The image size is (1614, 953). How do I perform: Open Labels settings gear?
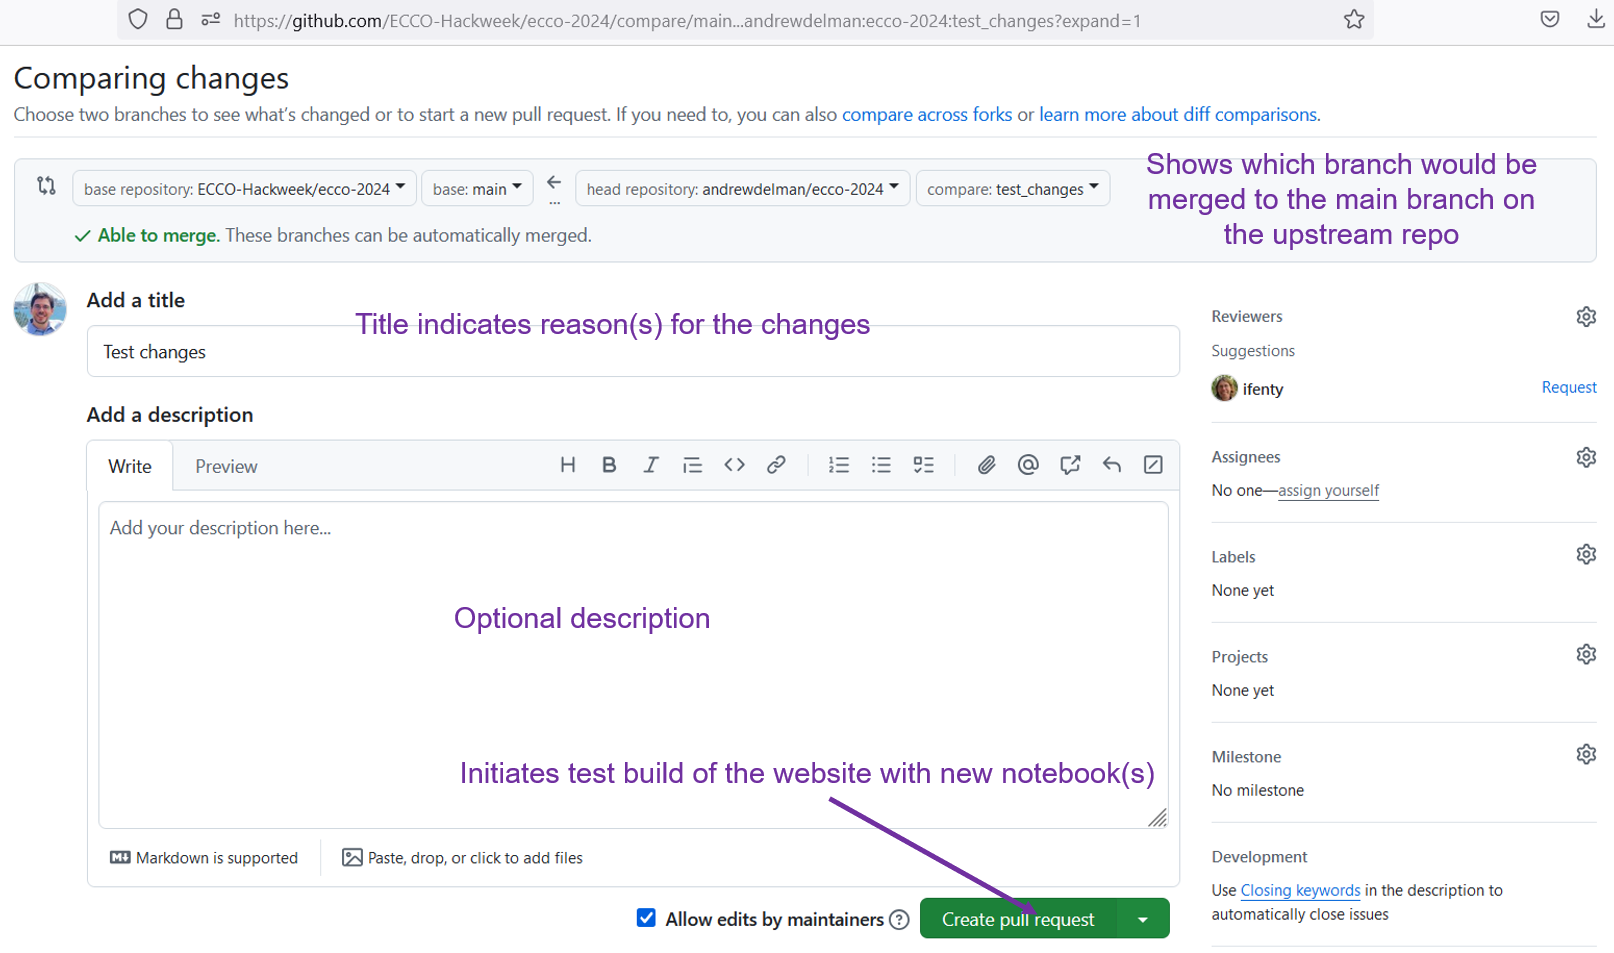pyautogui.click(x=1586, y=554)
